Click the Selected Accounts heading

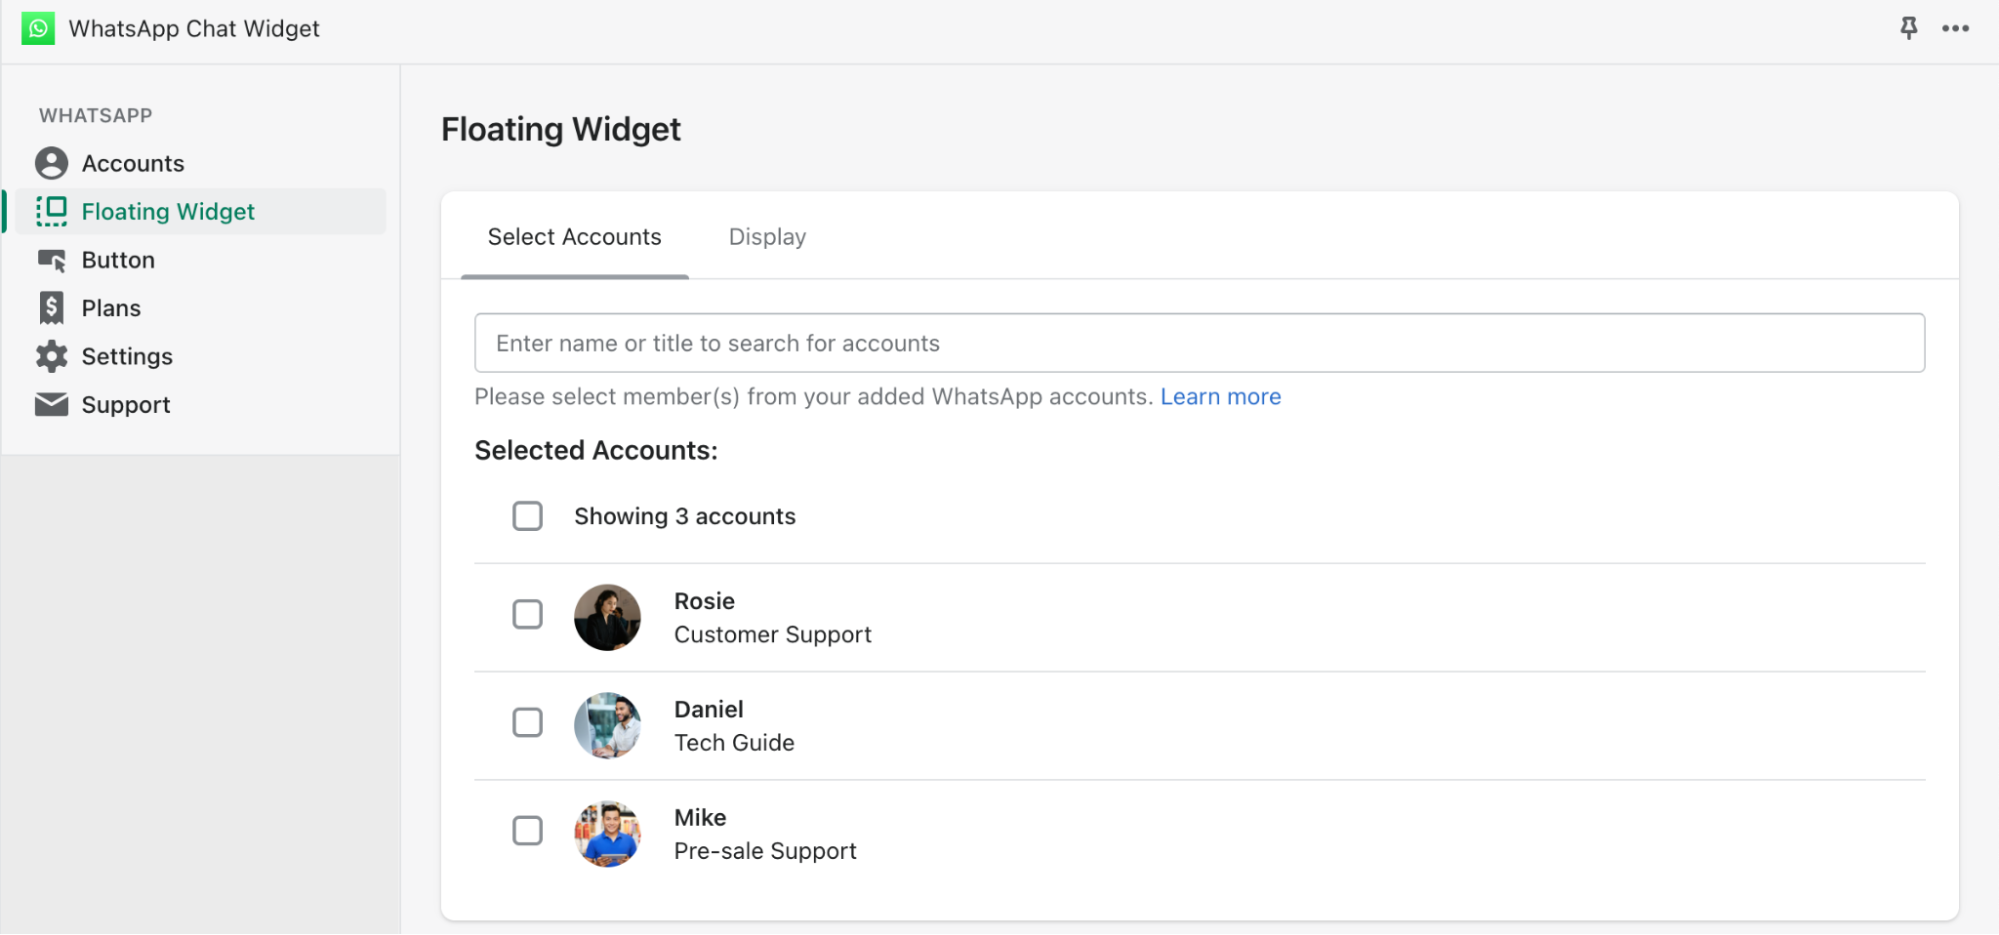(x=596, y=450)
